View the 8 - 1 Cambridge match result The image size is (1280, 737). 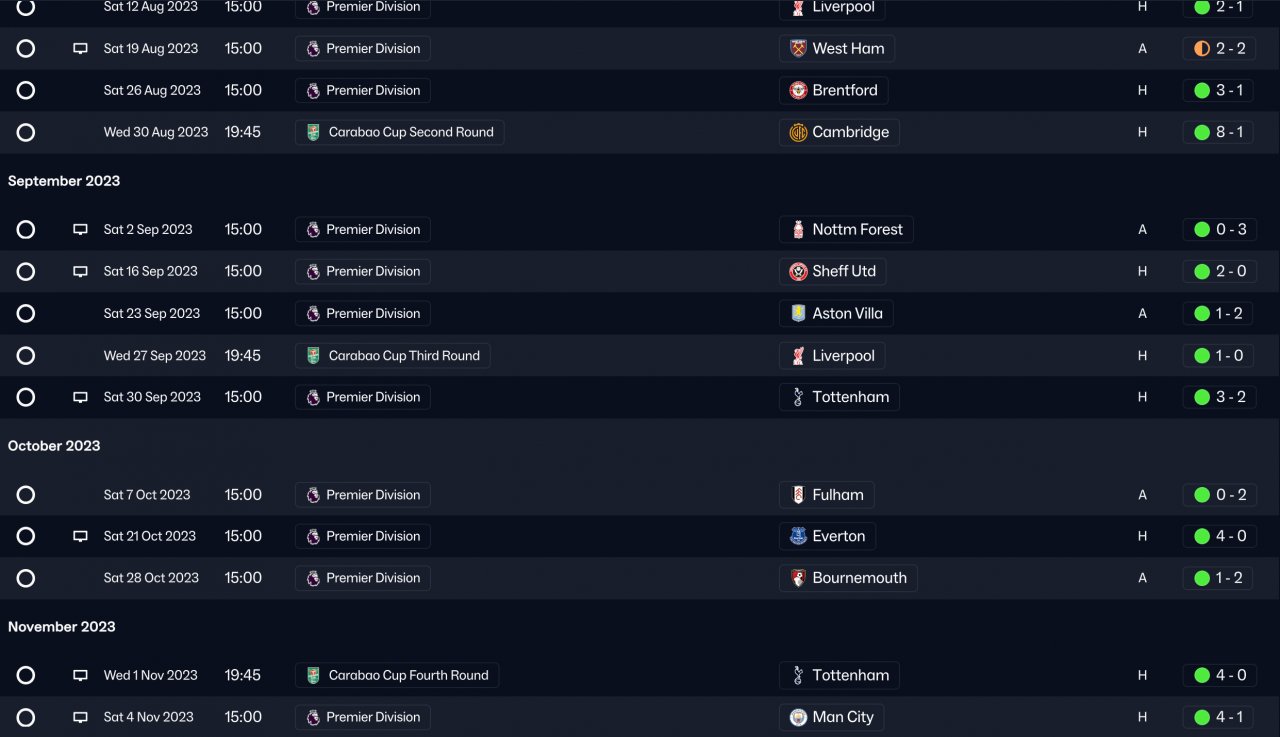(1218, 133)
